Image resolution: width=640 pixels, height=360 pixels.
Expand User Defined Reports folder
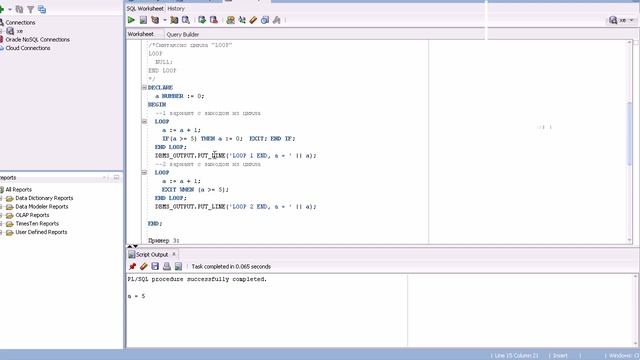[1, 232]
